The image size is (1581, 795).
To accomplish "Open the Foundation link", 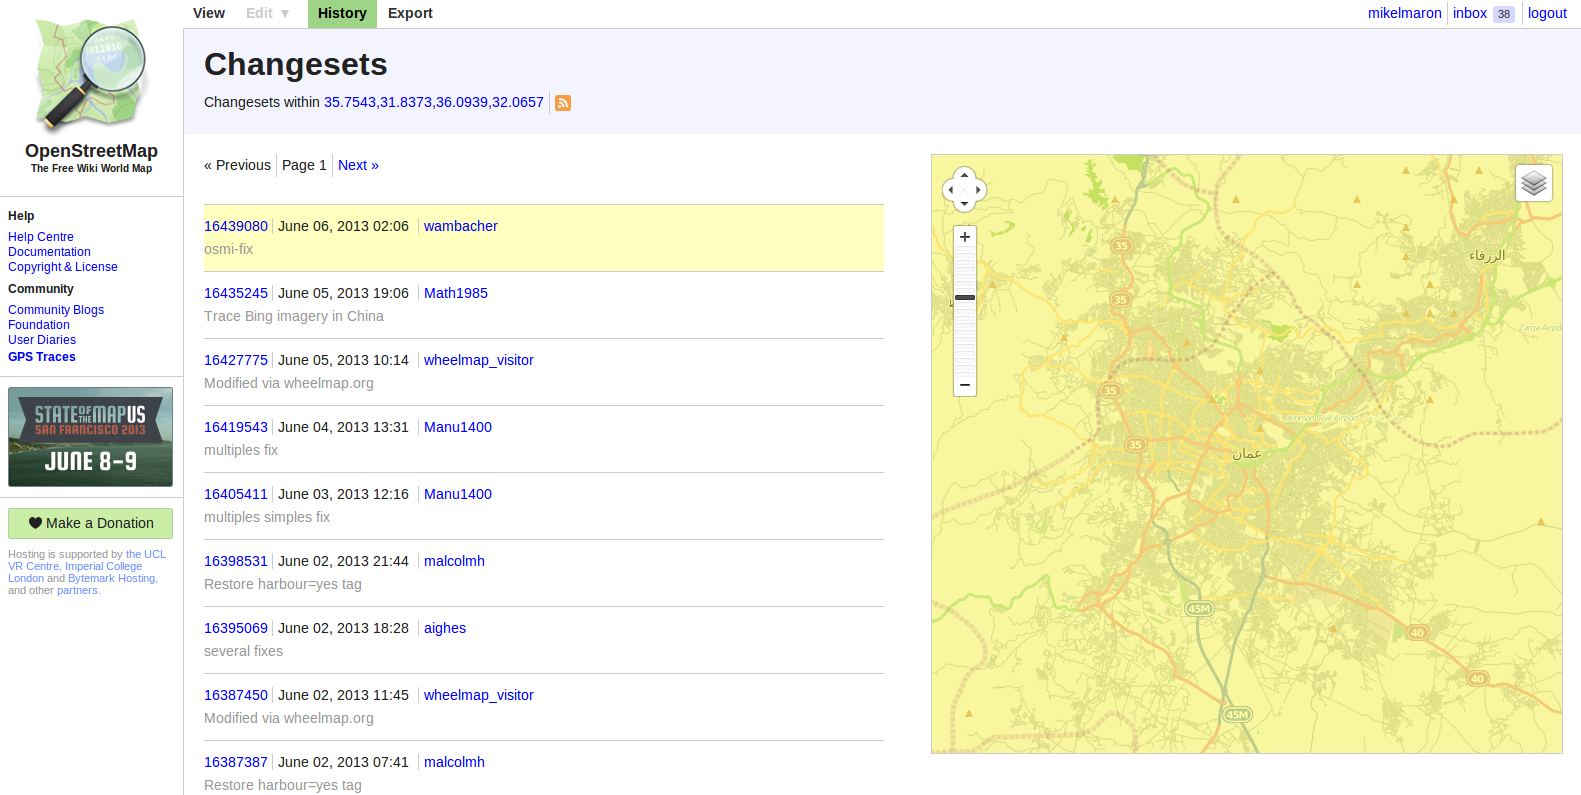I will [x=39, y=325].
